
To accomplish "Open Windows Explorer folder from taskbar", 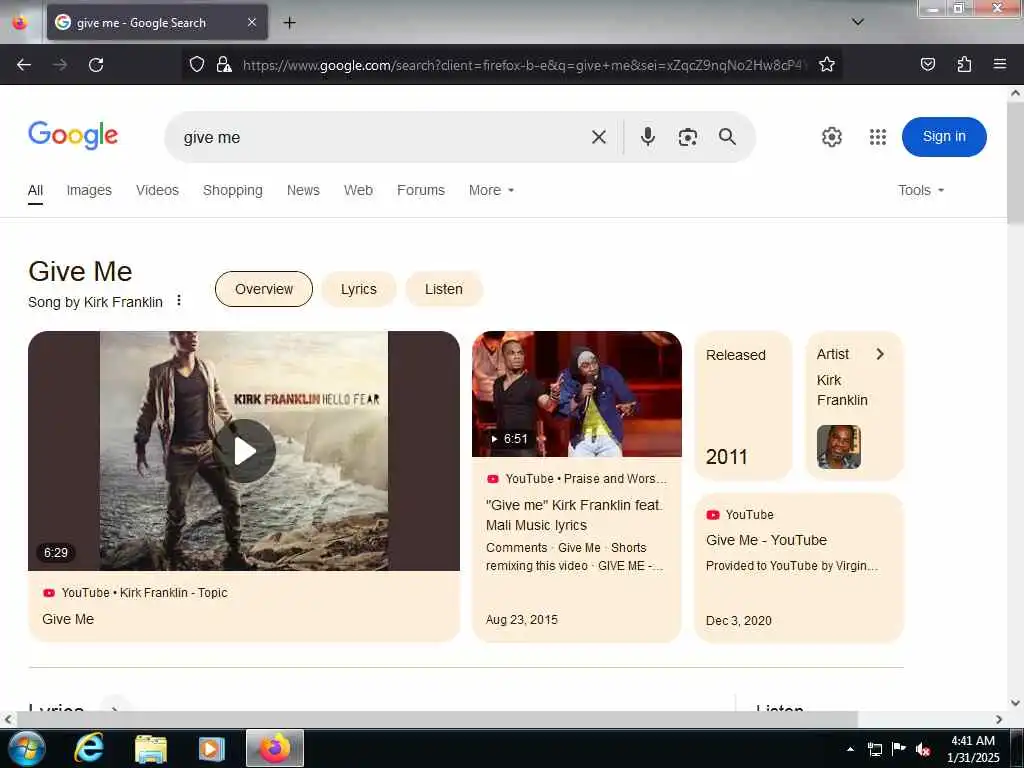I will tap(151, 748).
